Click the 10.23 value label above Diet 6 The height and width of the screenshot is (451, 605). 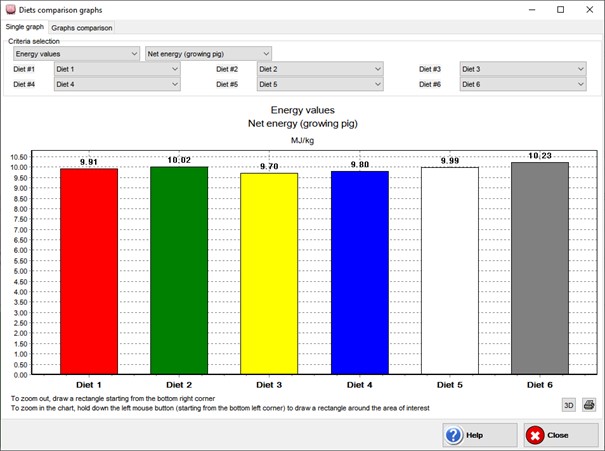540,156
